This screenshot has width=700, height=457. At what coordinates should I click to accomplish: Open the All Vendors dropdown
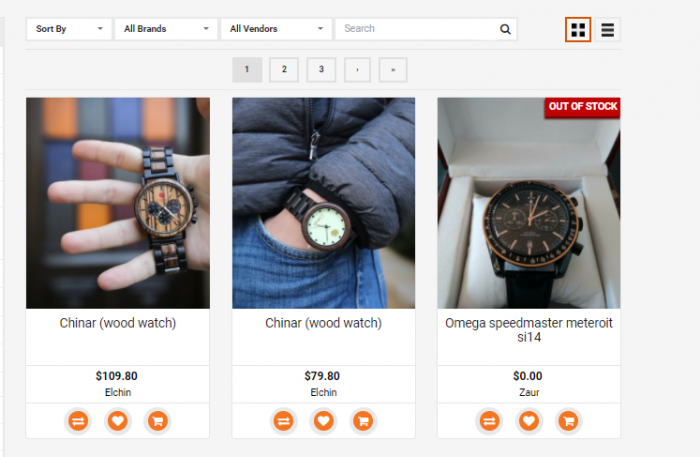pos(277,29)
